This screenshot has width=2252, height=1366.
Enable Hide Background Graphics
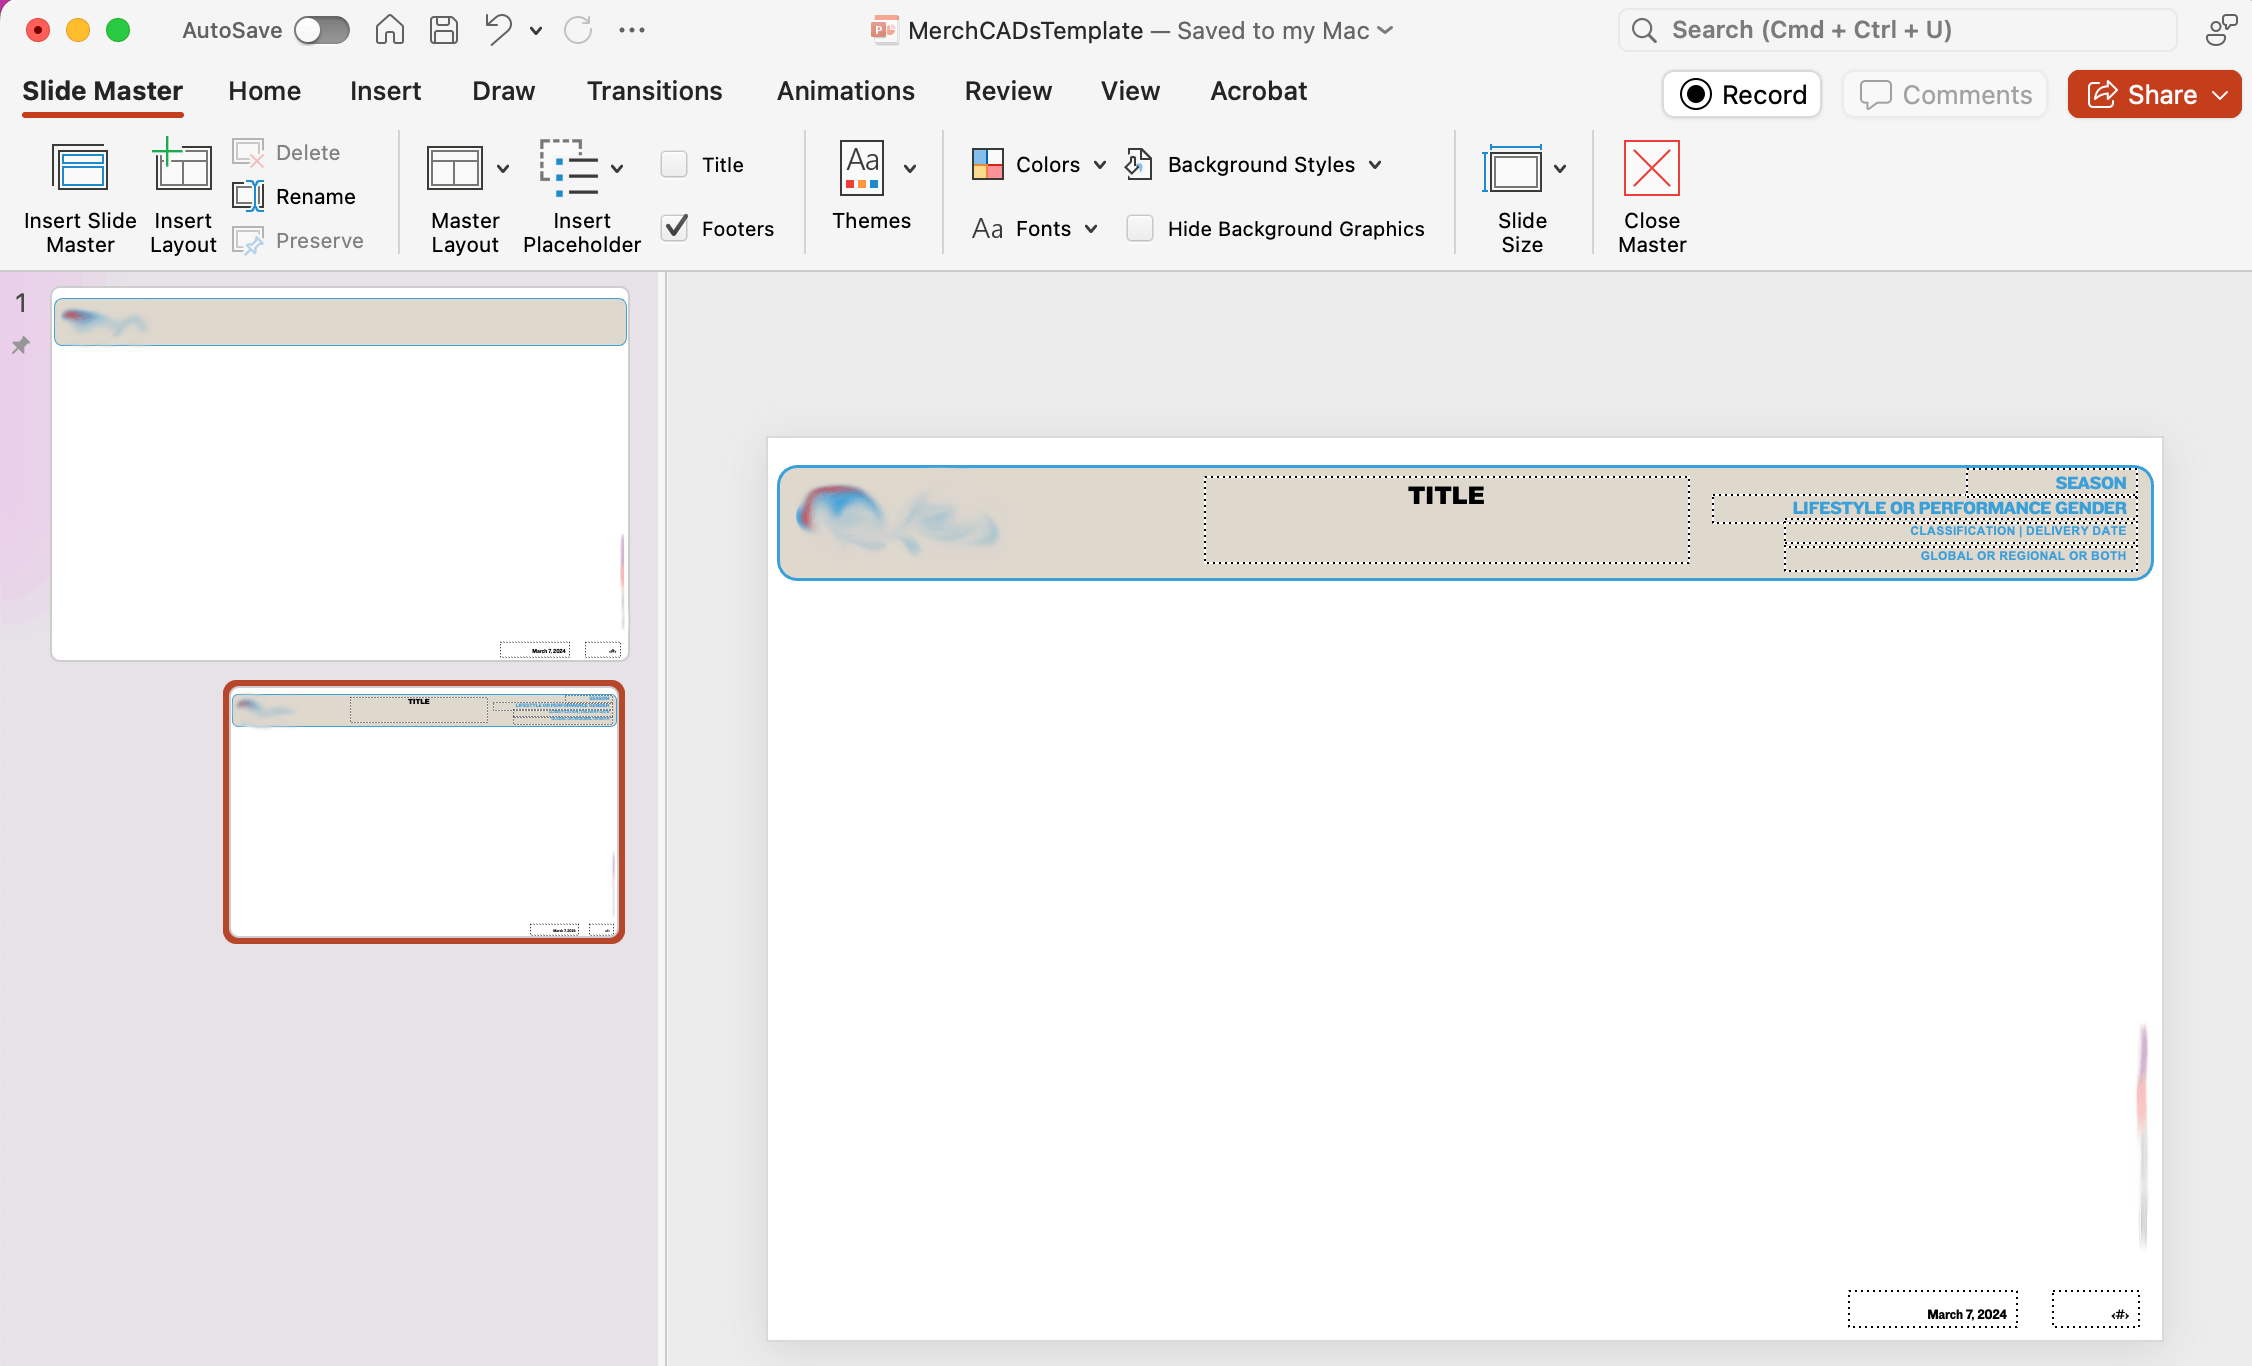click(x=1139, y=228)
